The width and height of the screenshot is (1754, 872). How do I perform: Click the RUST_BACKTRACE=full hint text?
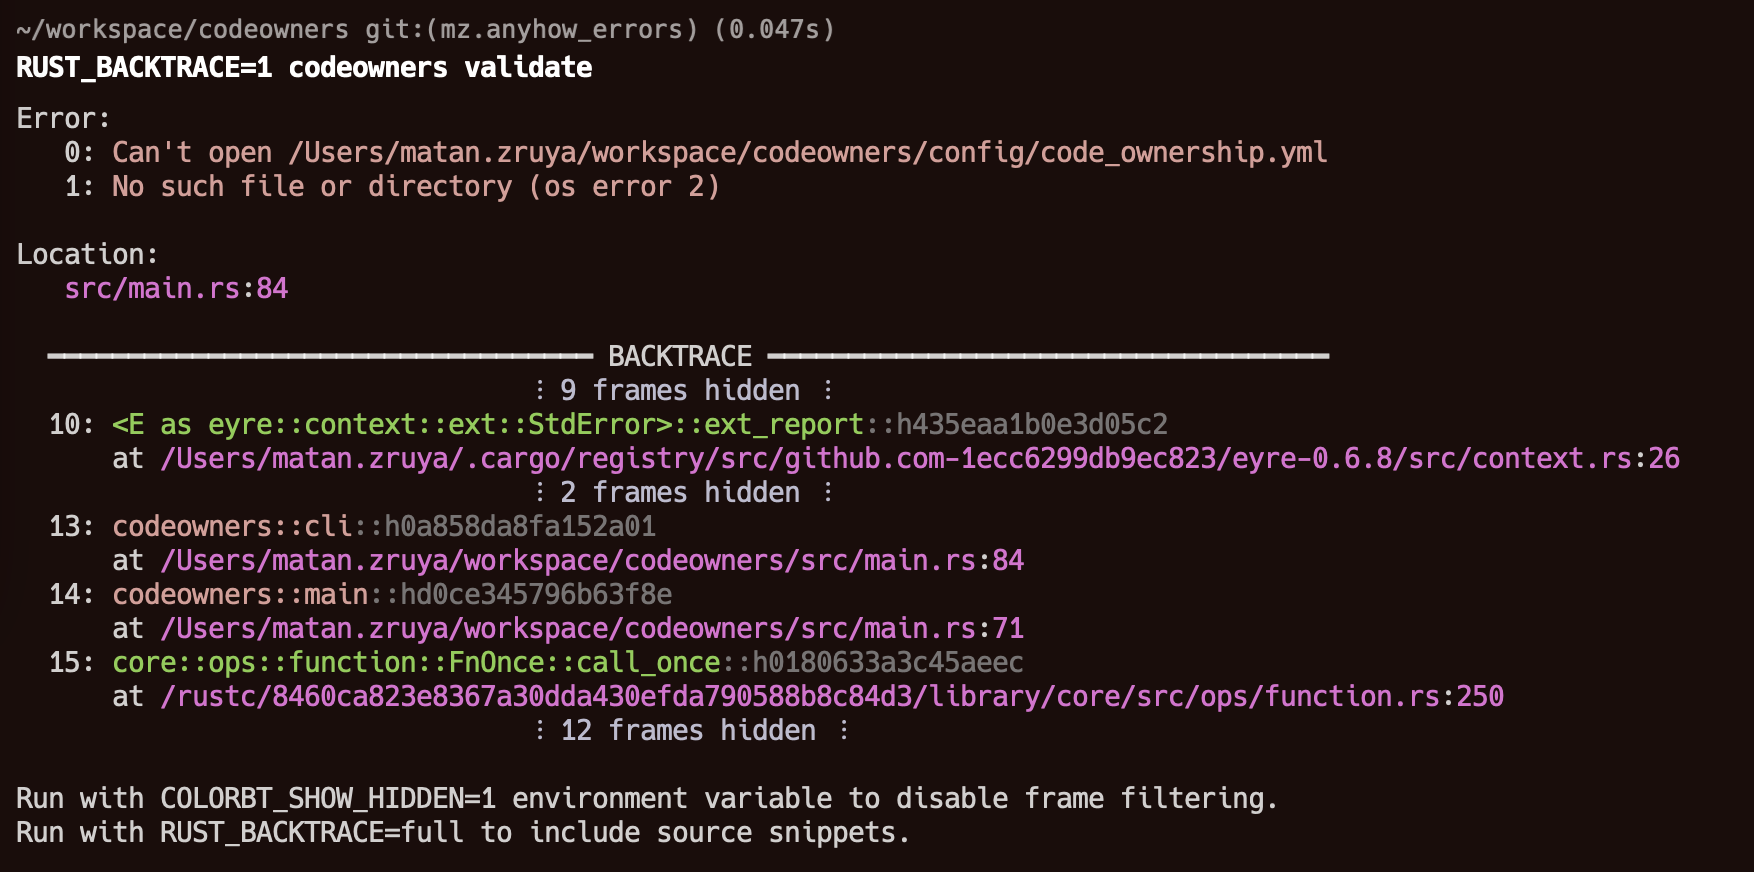(x=312, y=833)
